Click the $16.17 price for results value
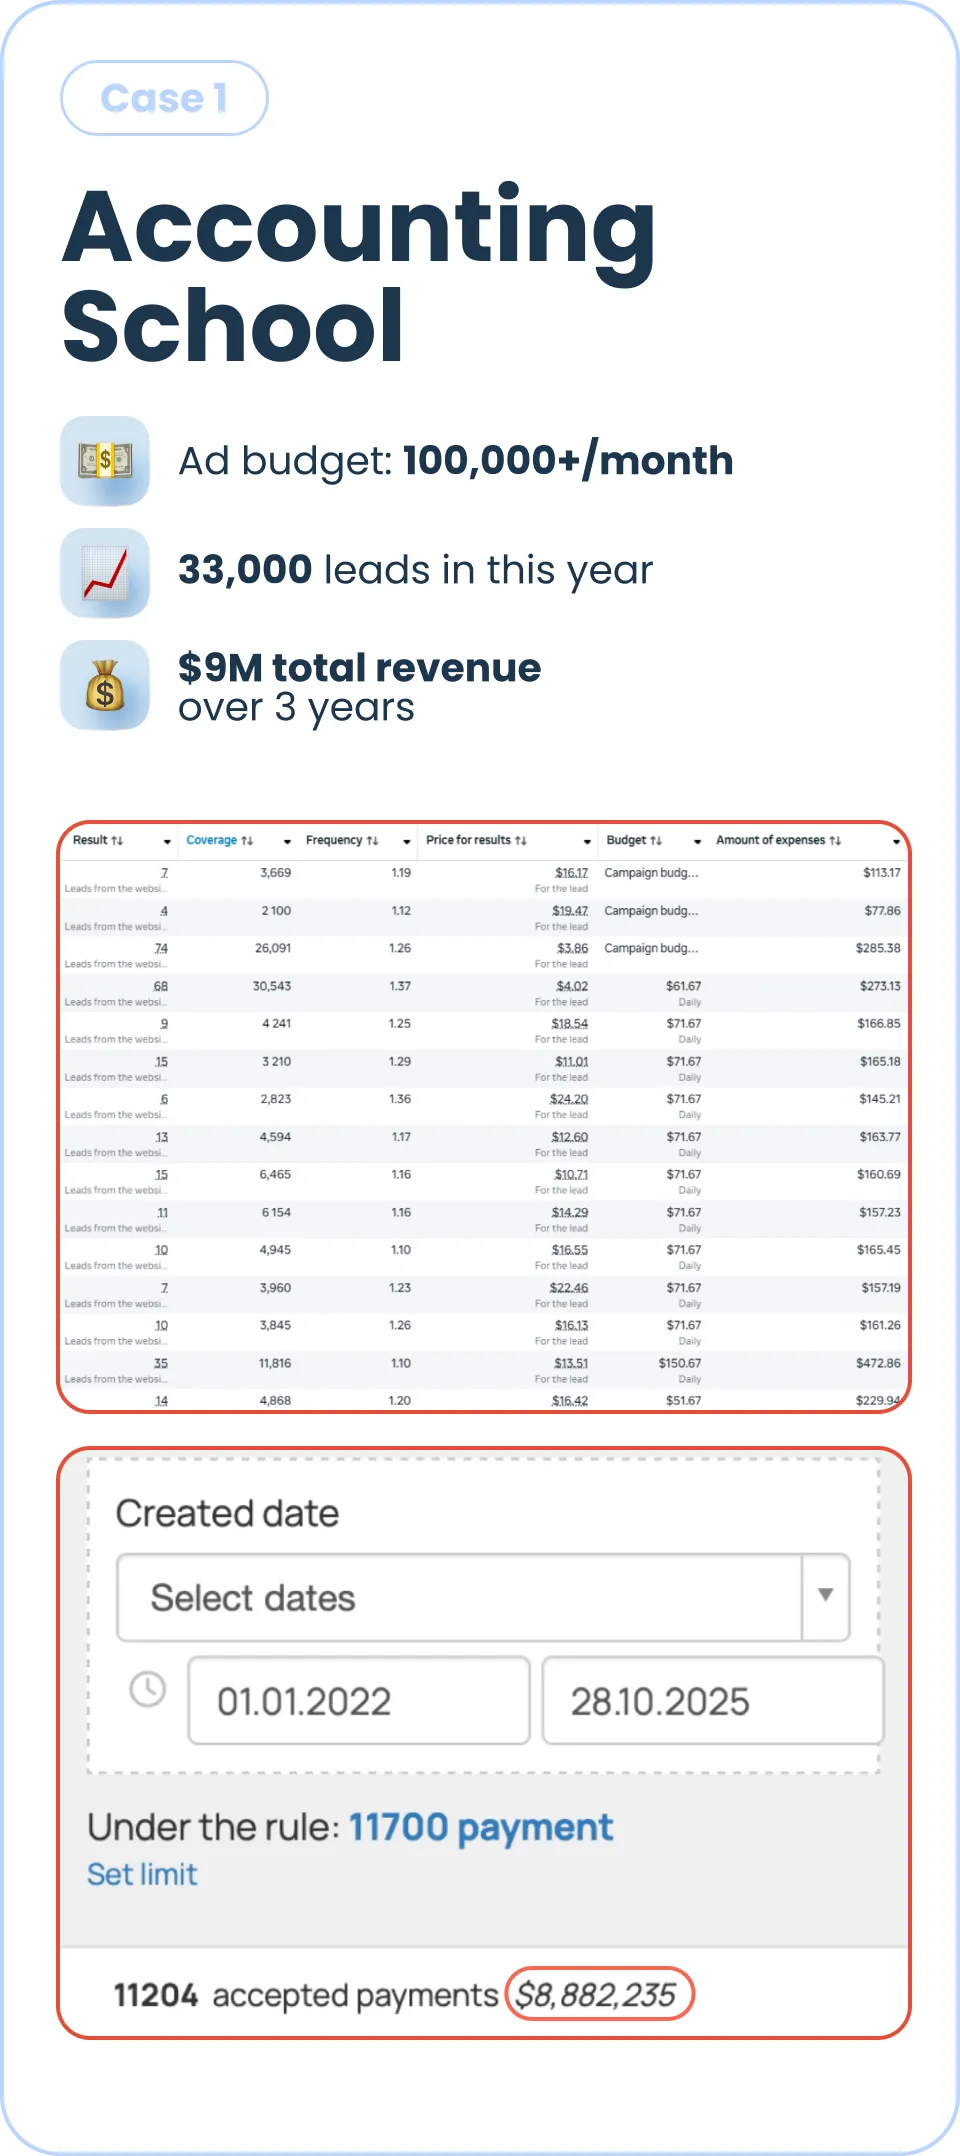Viewport: 960px width, 2156px height. click(x=571, y=873)
